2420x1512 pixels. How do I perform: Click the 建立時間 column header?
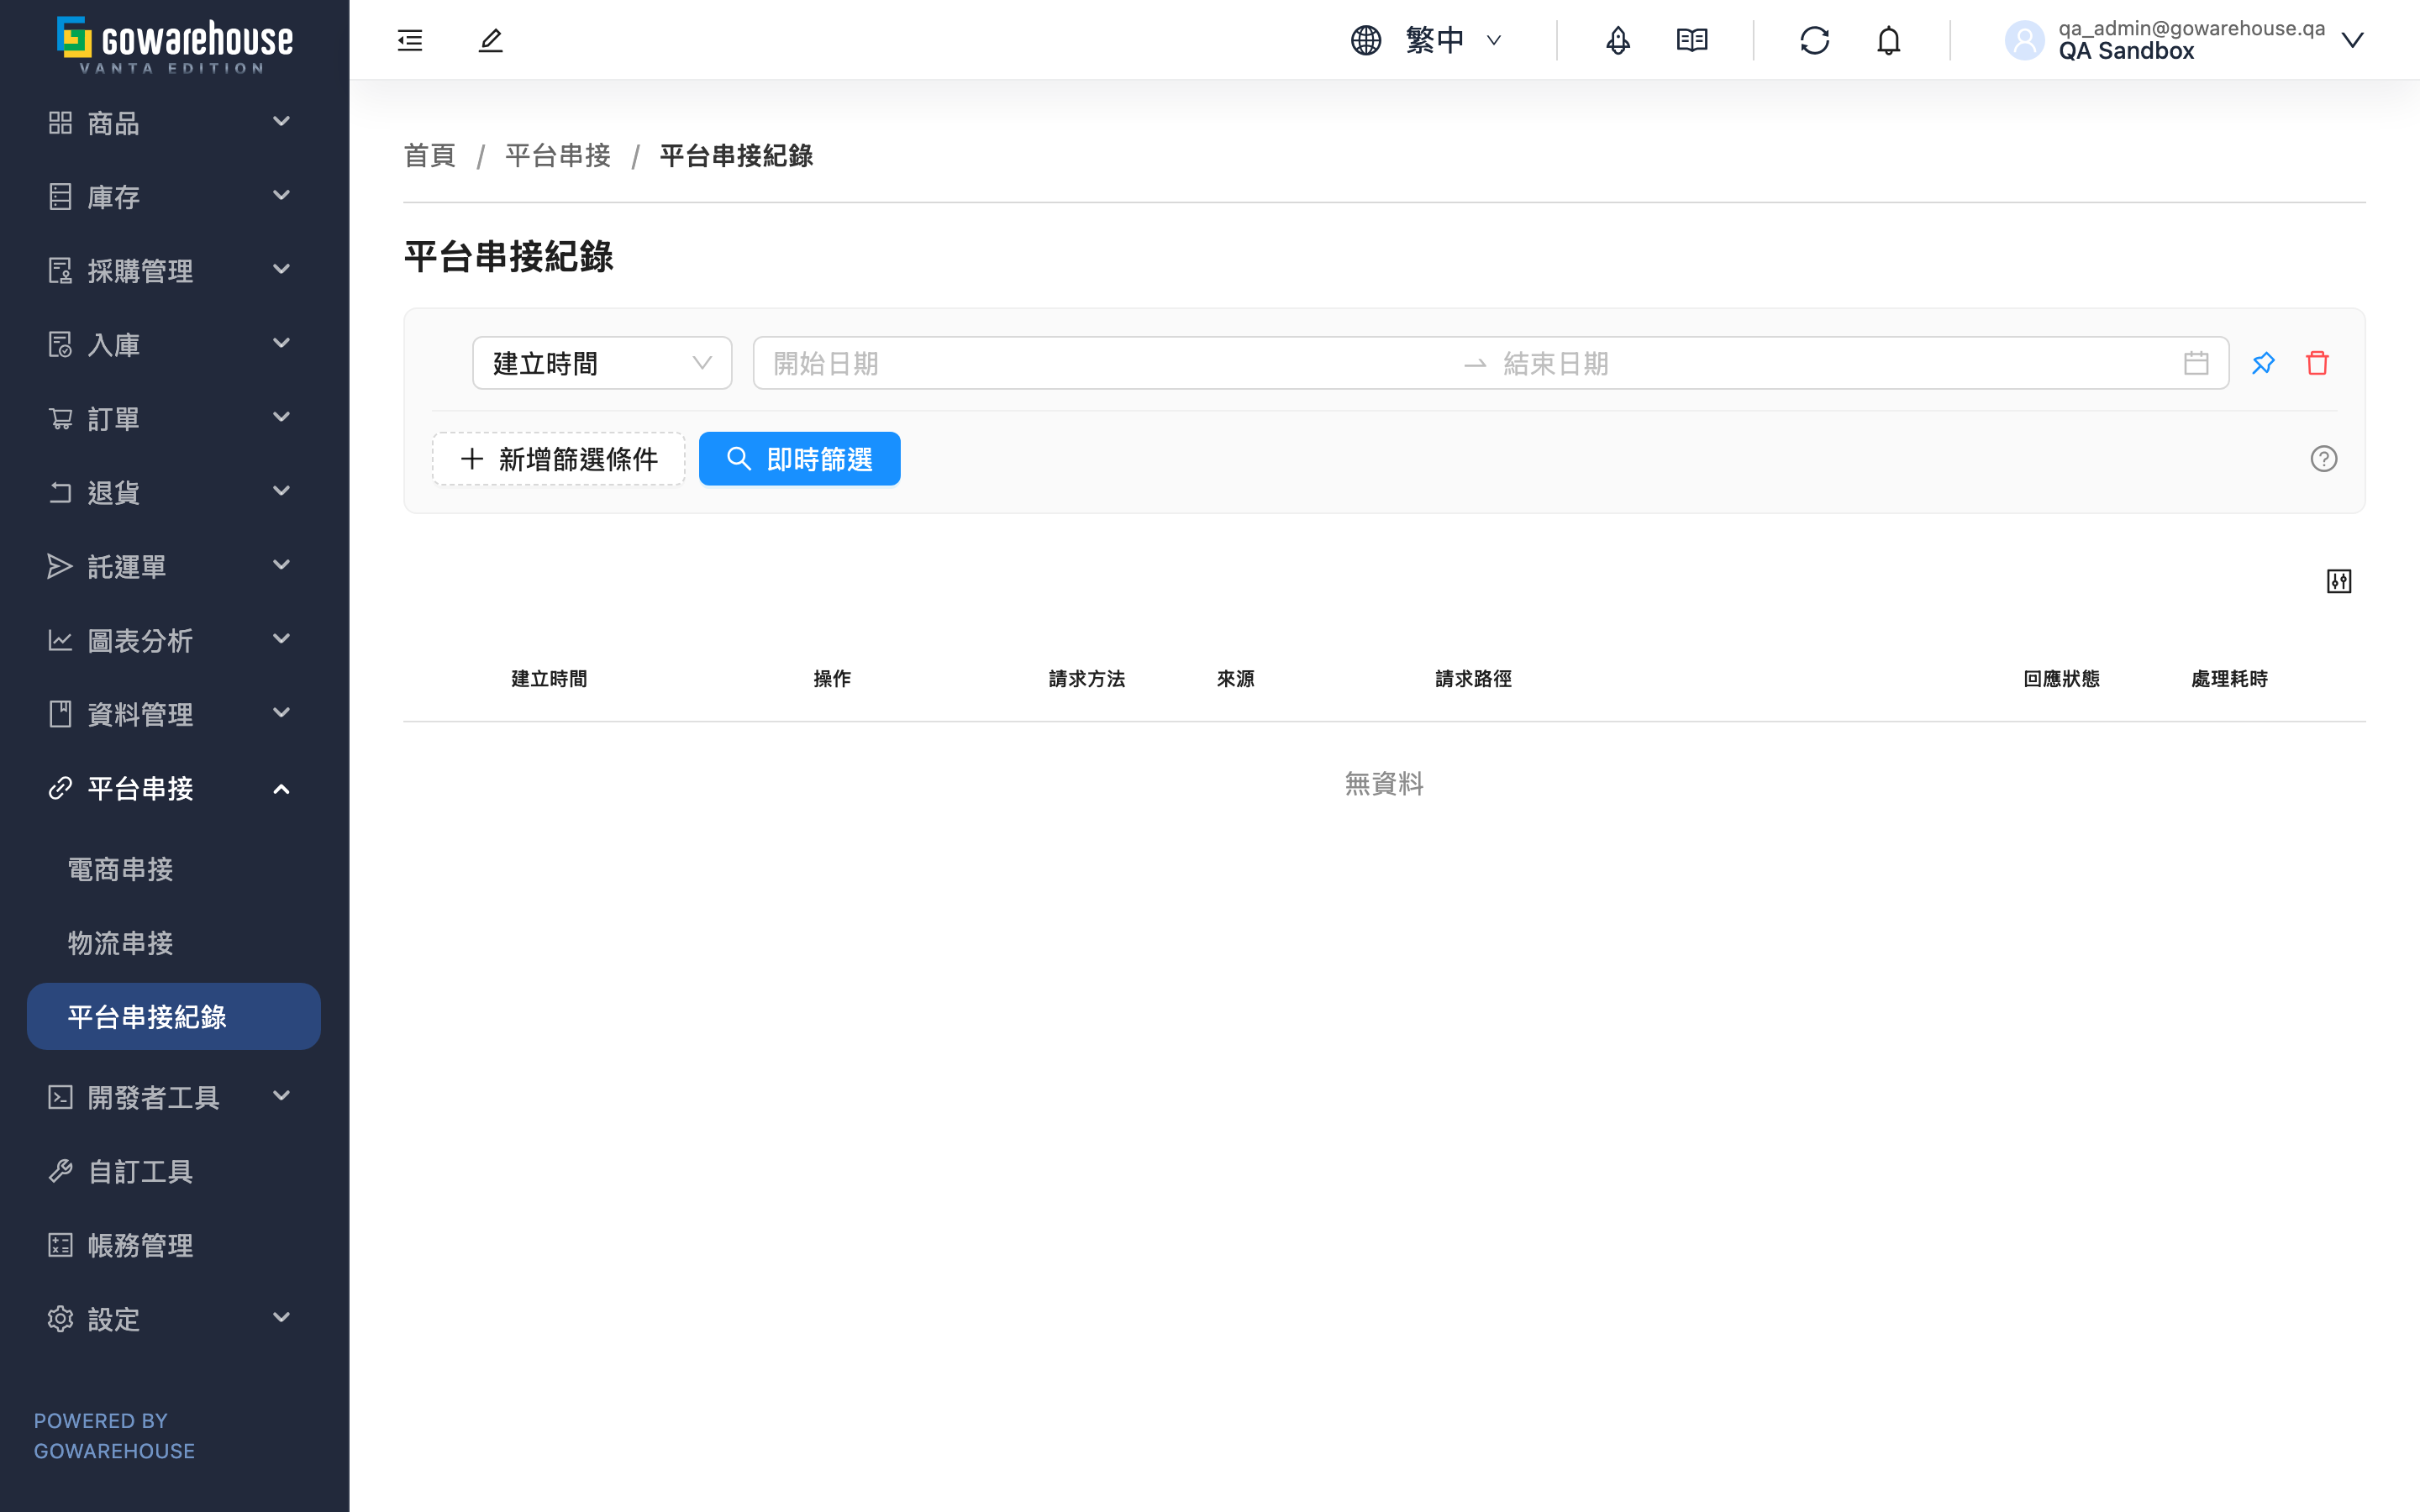click(x=549, y=679)
